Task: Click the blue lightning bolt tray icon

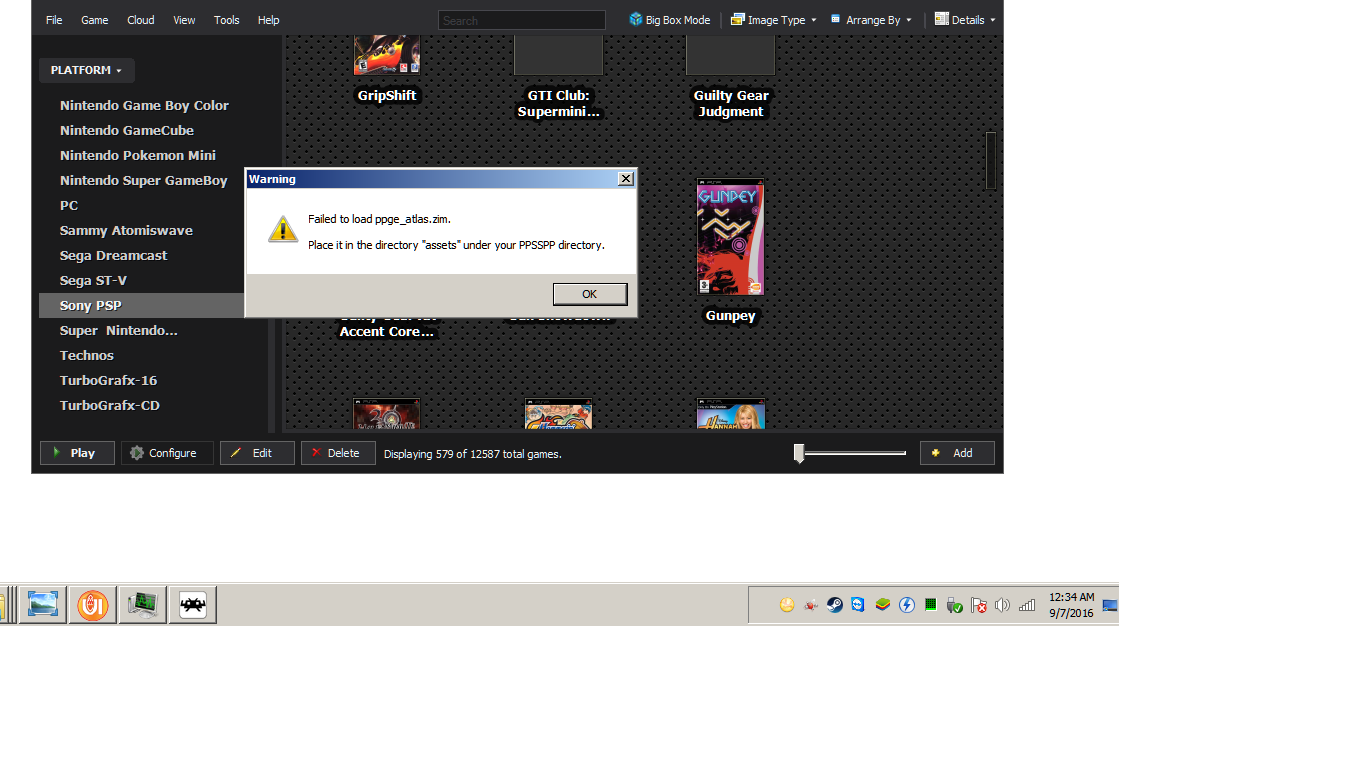Action: coord(906,605)
